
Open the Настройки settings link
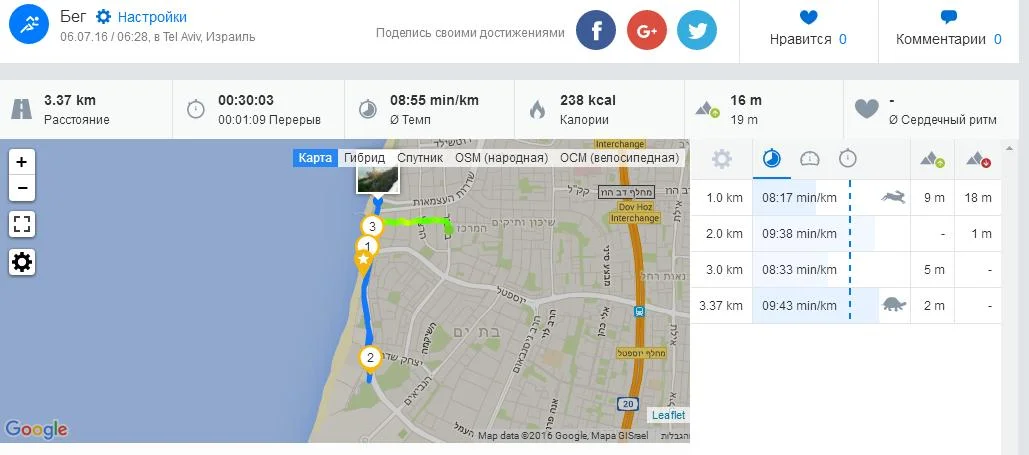point(152,17)
